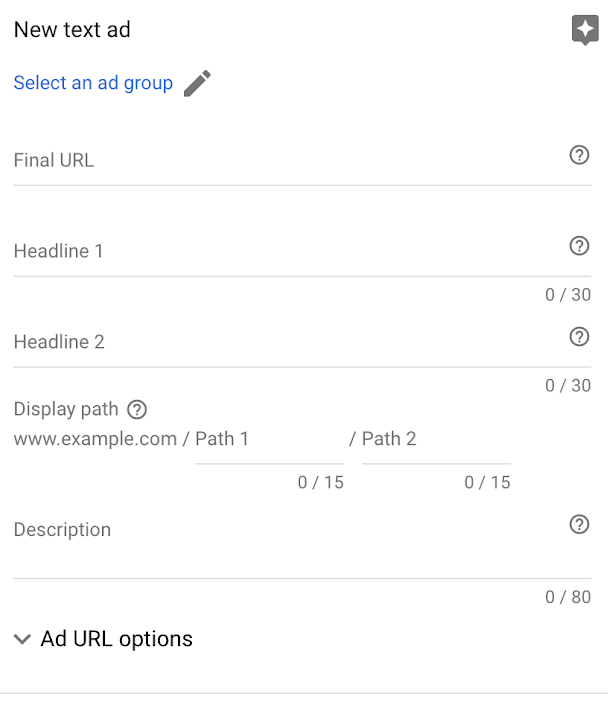
Task: Open help icon beside Headline 2
Action: [579, 337]
